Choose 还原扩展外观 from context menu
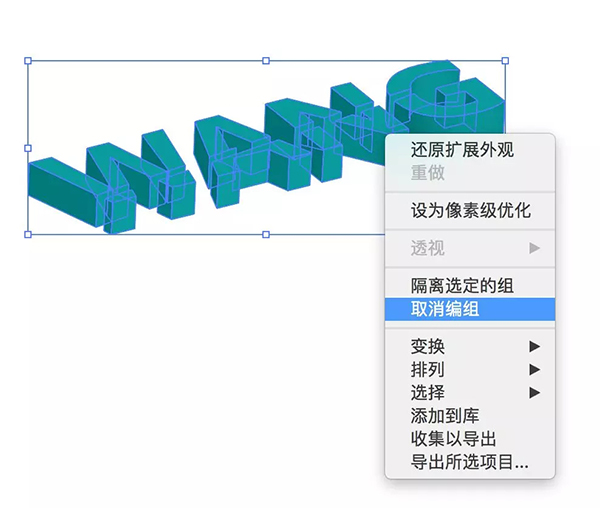This screenshot has height=508, width=600. pos(470,150)
